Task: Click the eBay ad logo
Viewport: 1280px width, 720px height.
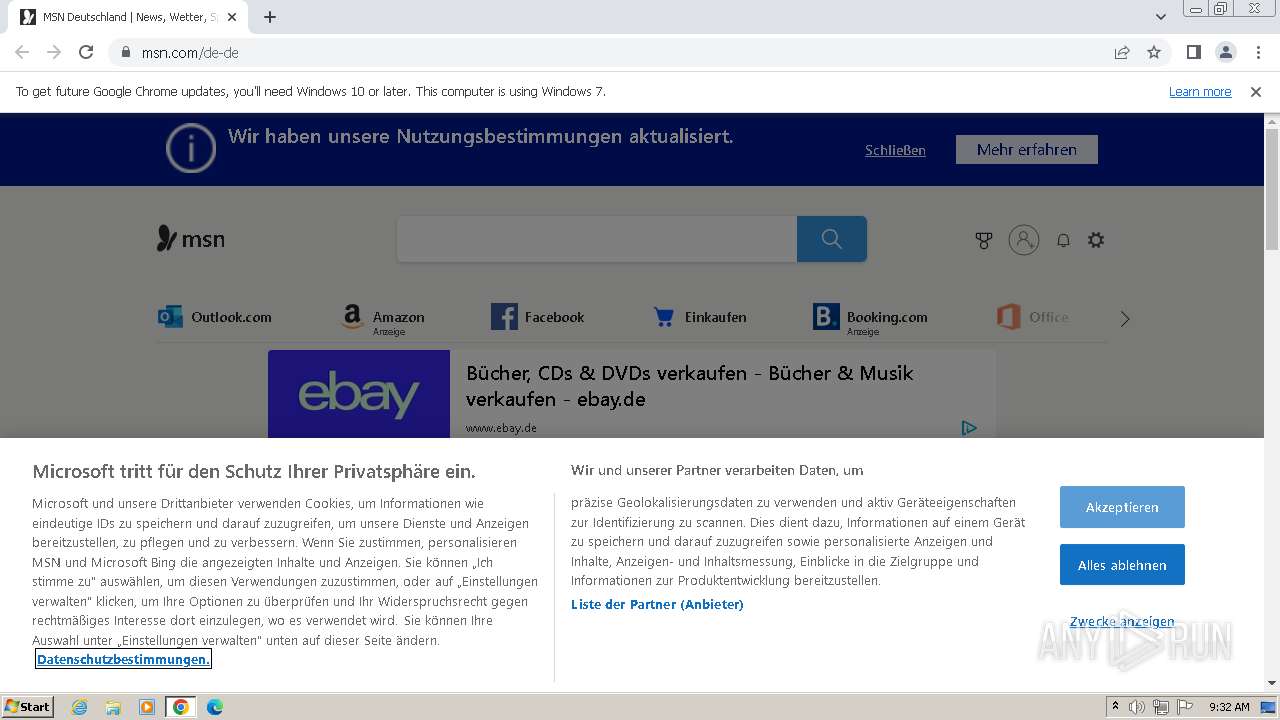Action: [359, 394]
